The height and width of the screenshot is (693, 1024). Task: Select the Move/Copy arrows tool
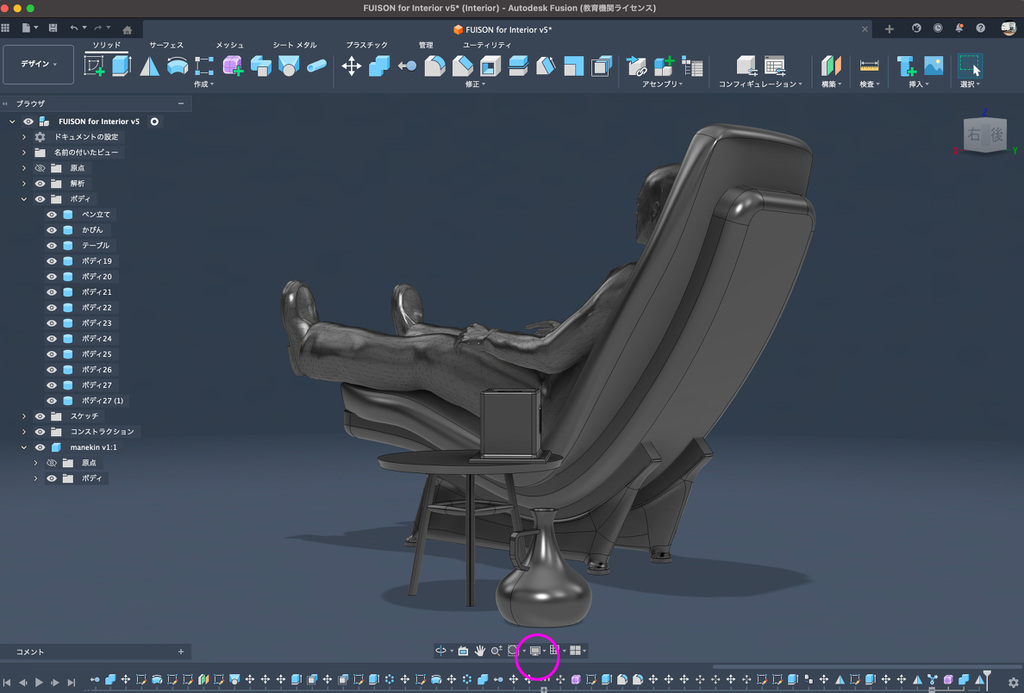351,66
